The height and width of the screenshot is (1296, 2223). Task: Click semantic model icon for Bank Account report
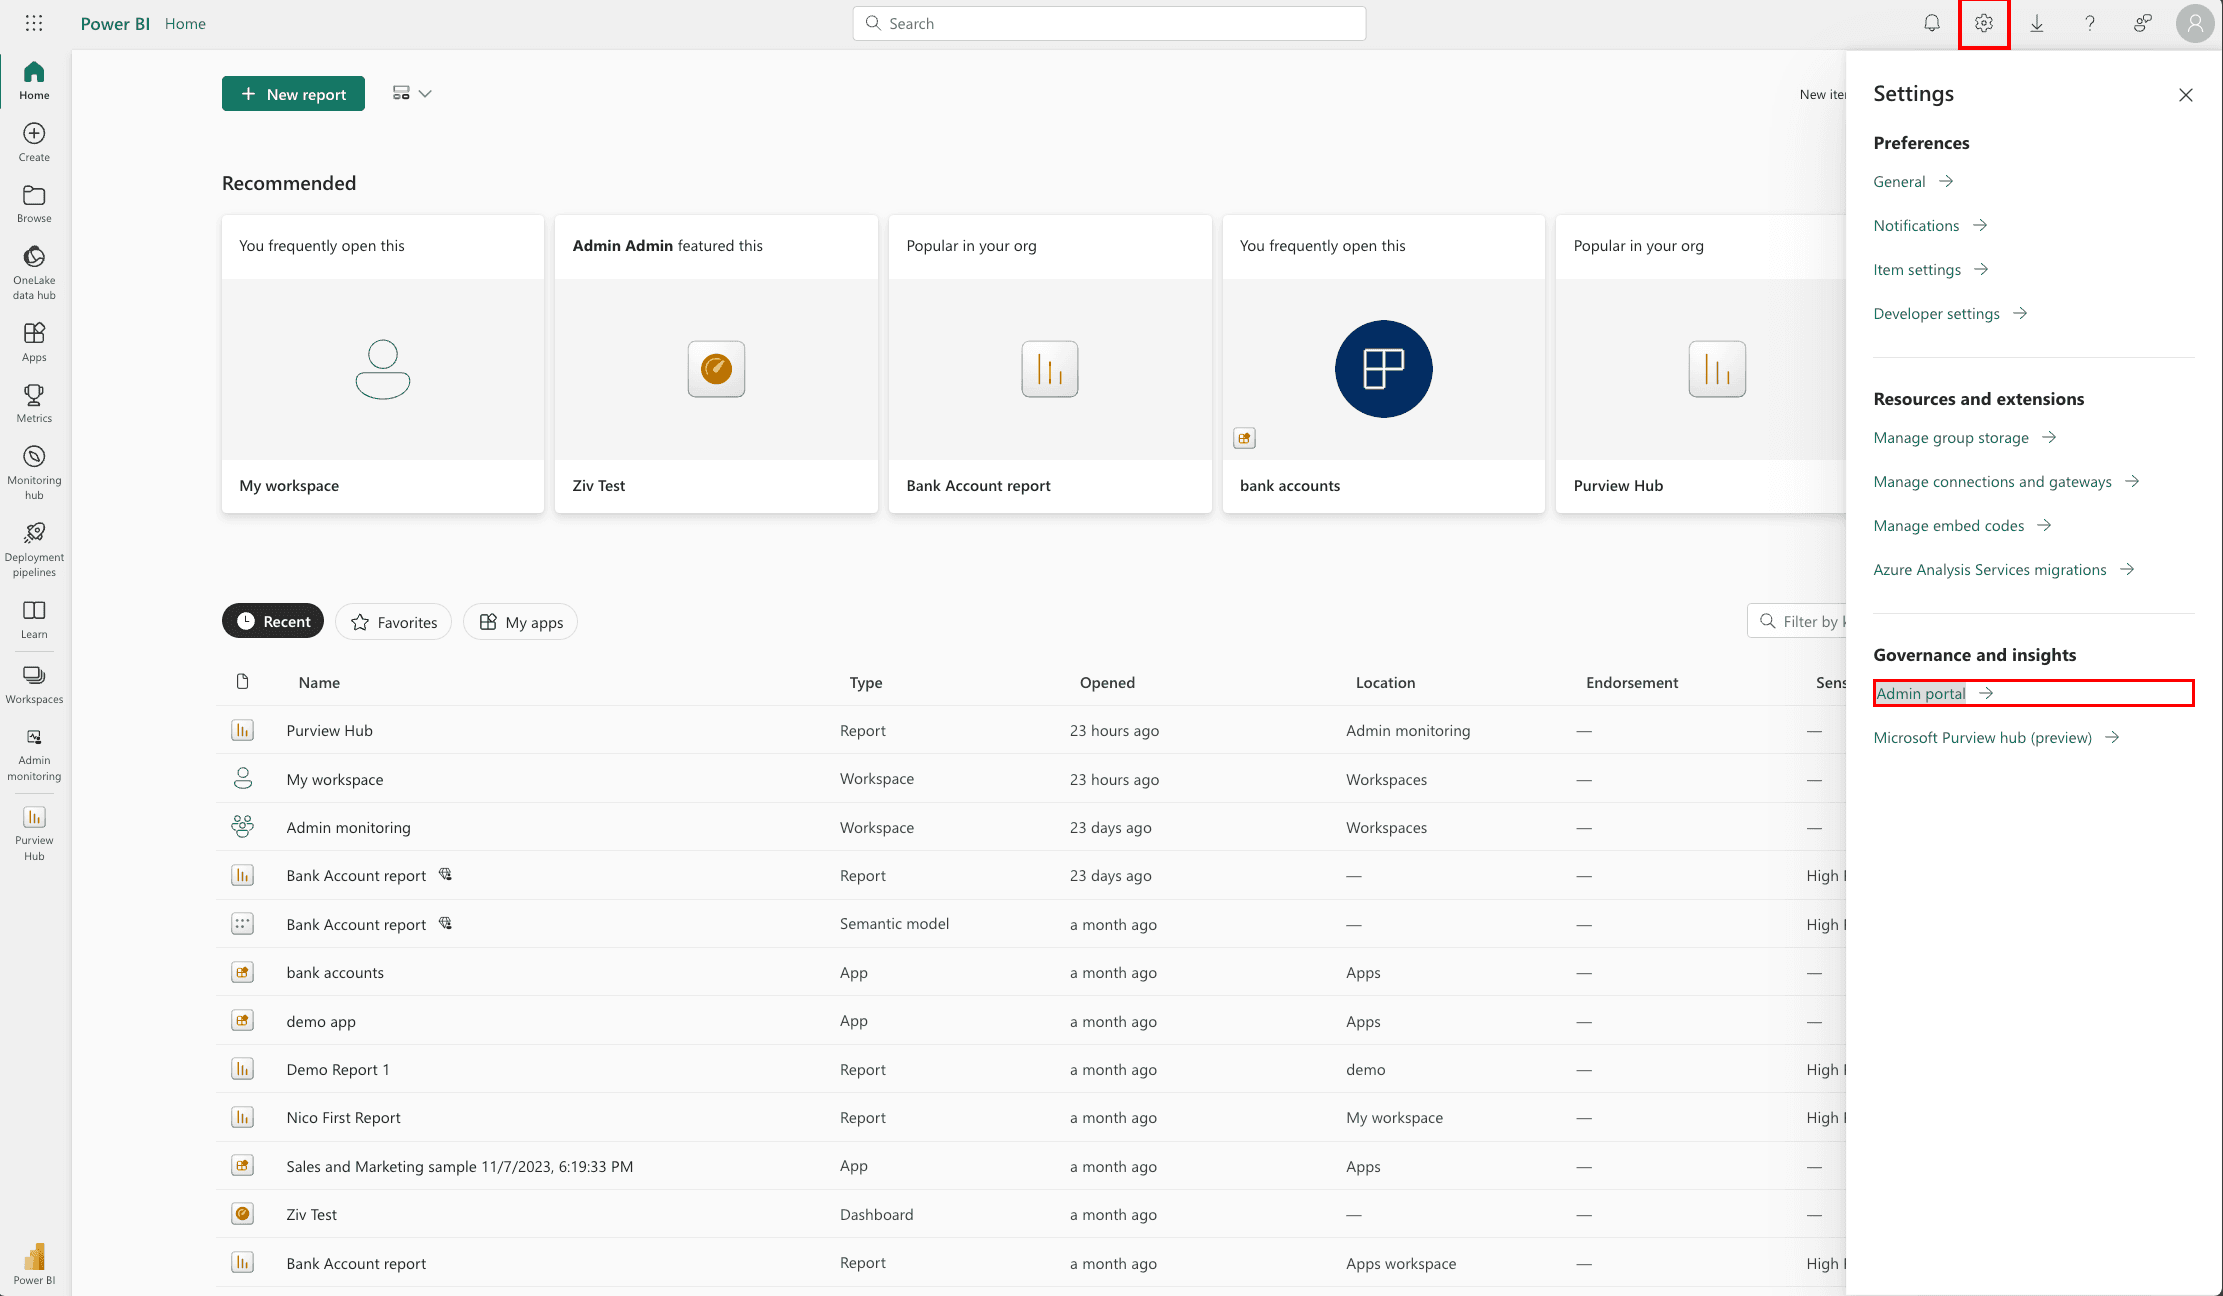point(242,924)
